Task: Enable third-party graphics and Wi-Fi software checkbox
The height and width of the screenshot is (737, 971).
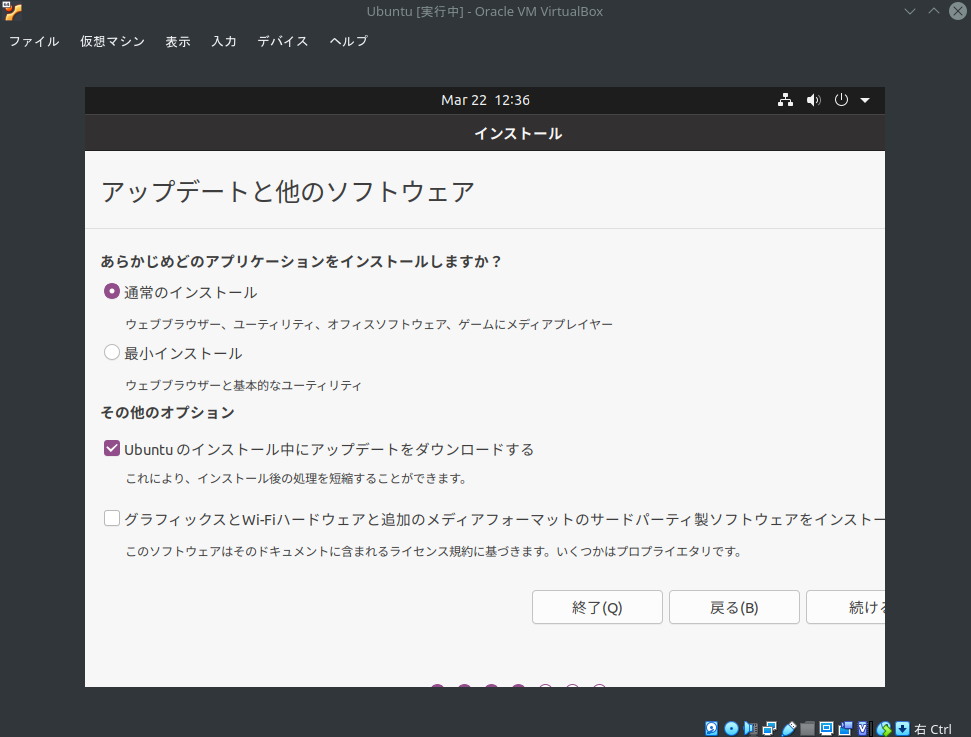Action: click(111, 518)
